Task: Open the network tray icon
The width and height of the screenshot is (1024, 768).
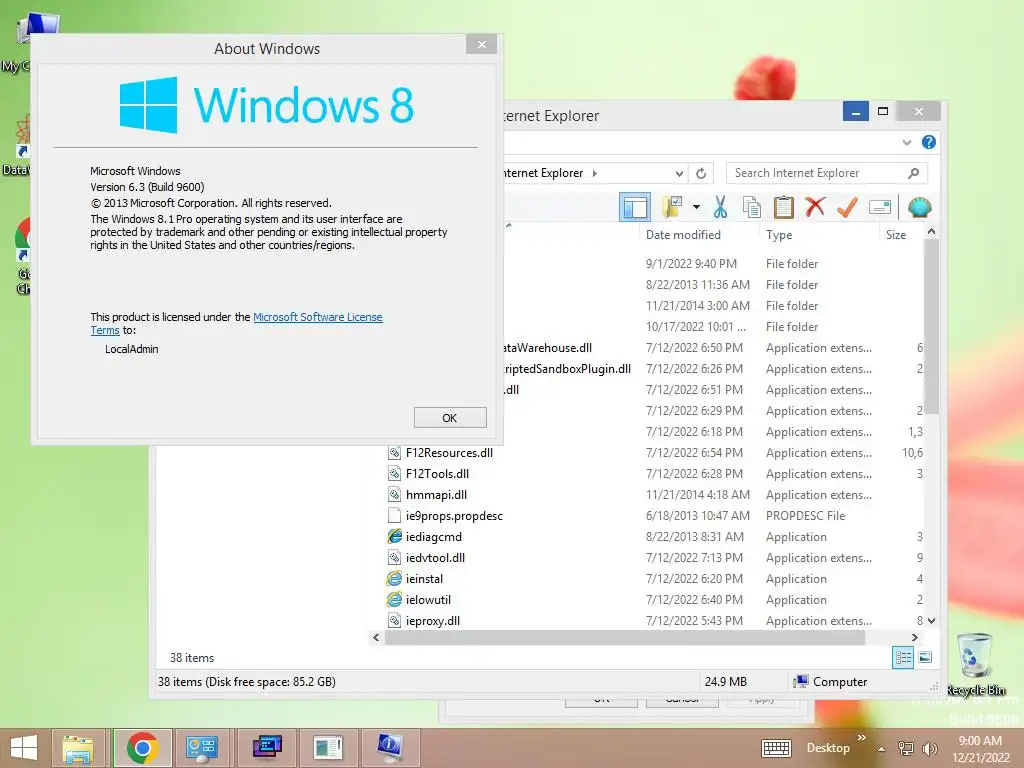Action: pos(906,749)
